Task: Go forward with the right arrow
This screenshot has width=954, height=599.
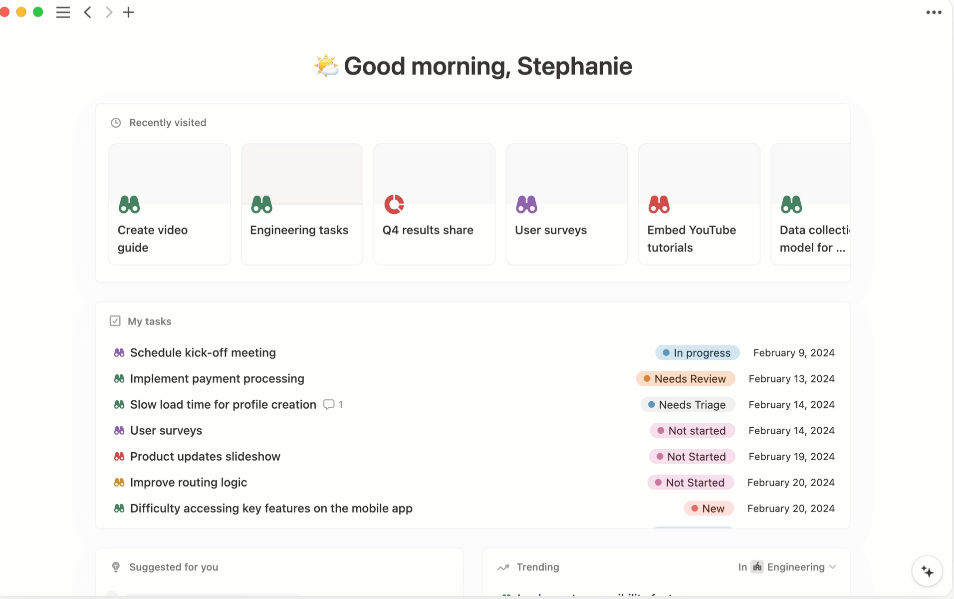Action: click(108, 12)
